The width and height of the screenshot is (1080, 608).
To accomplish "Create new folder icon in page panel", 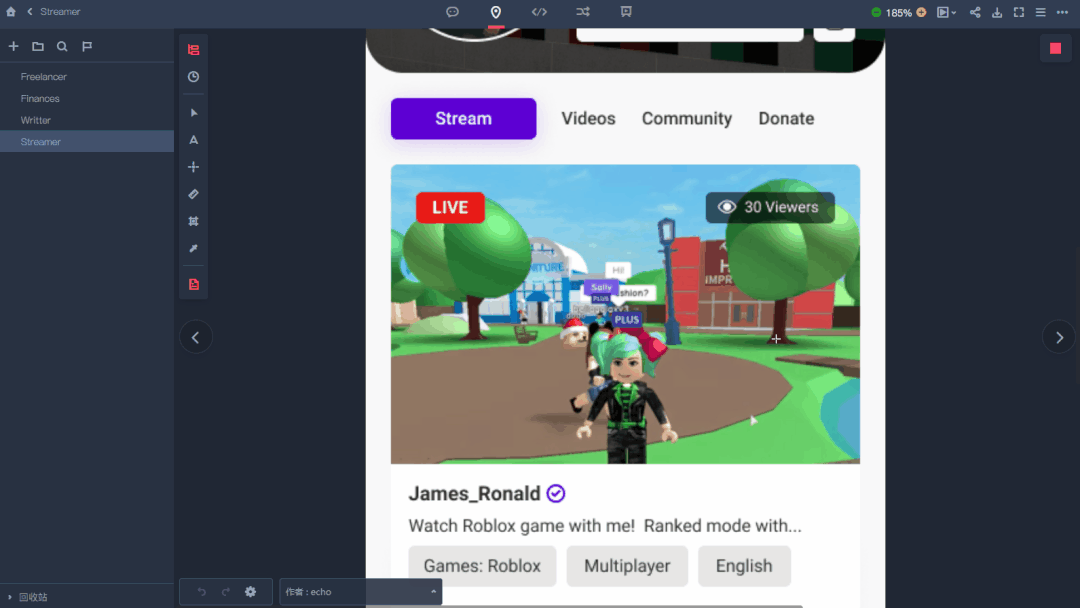I will 38,46.
